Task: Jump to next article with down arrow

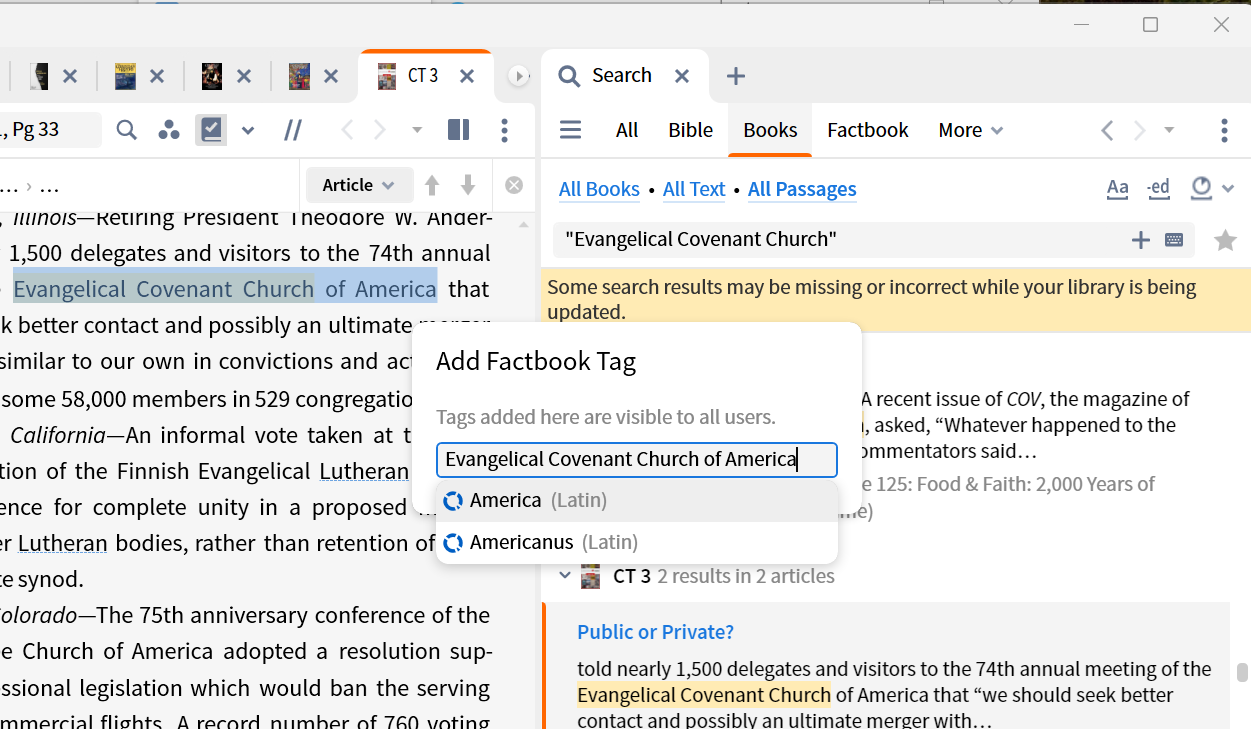Action: click(467, 185)
